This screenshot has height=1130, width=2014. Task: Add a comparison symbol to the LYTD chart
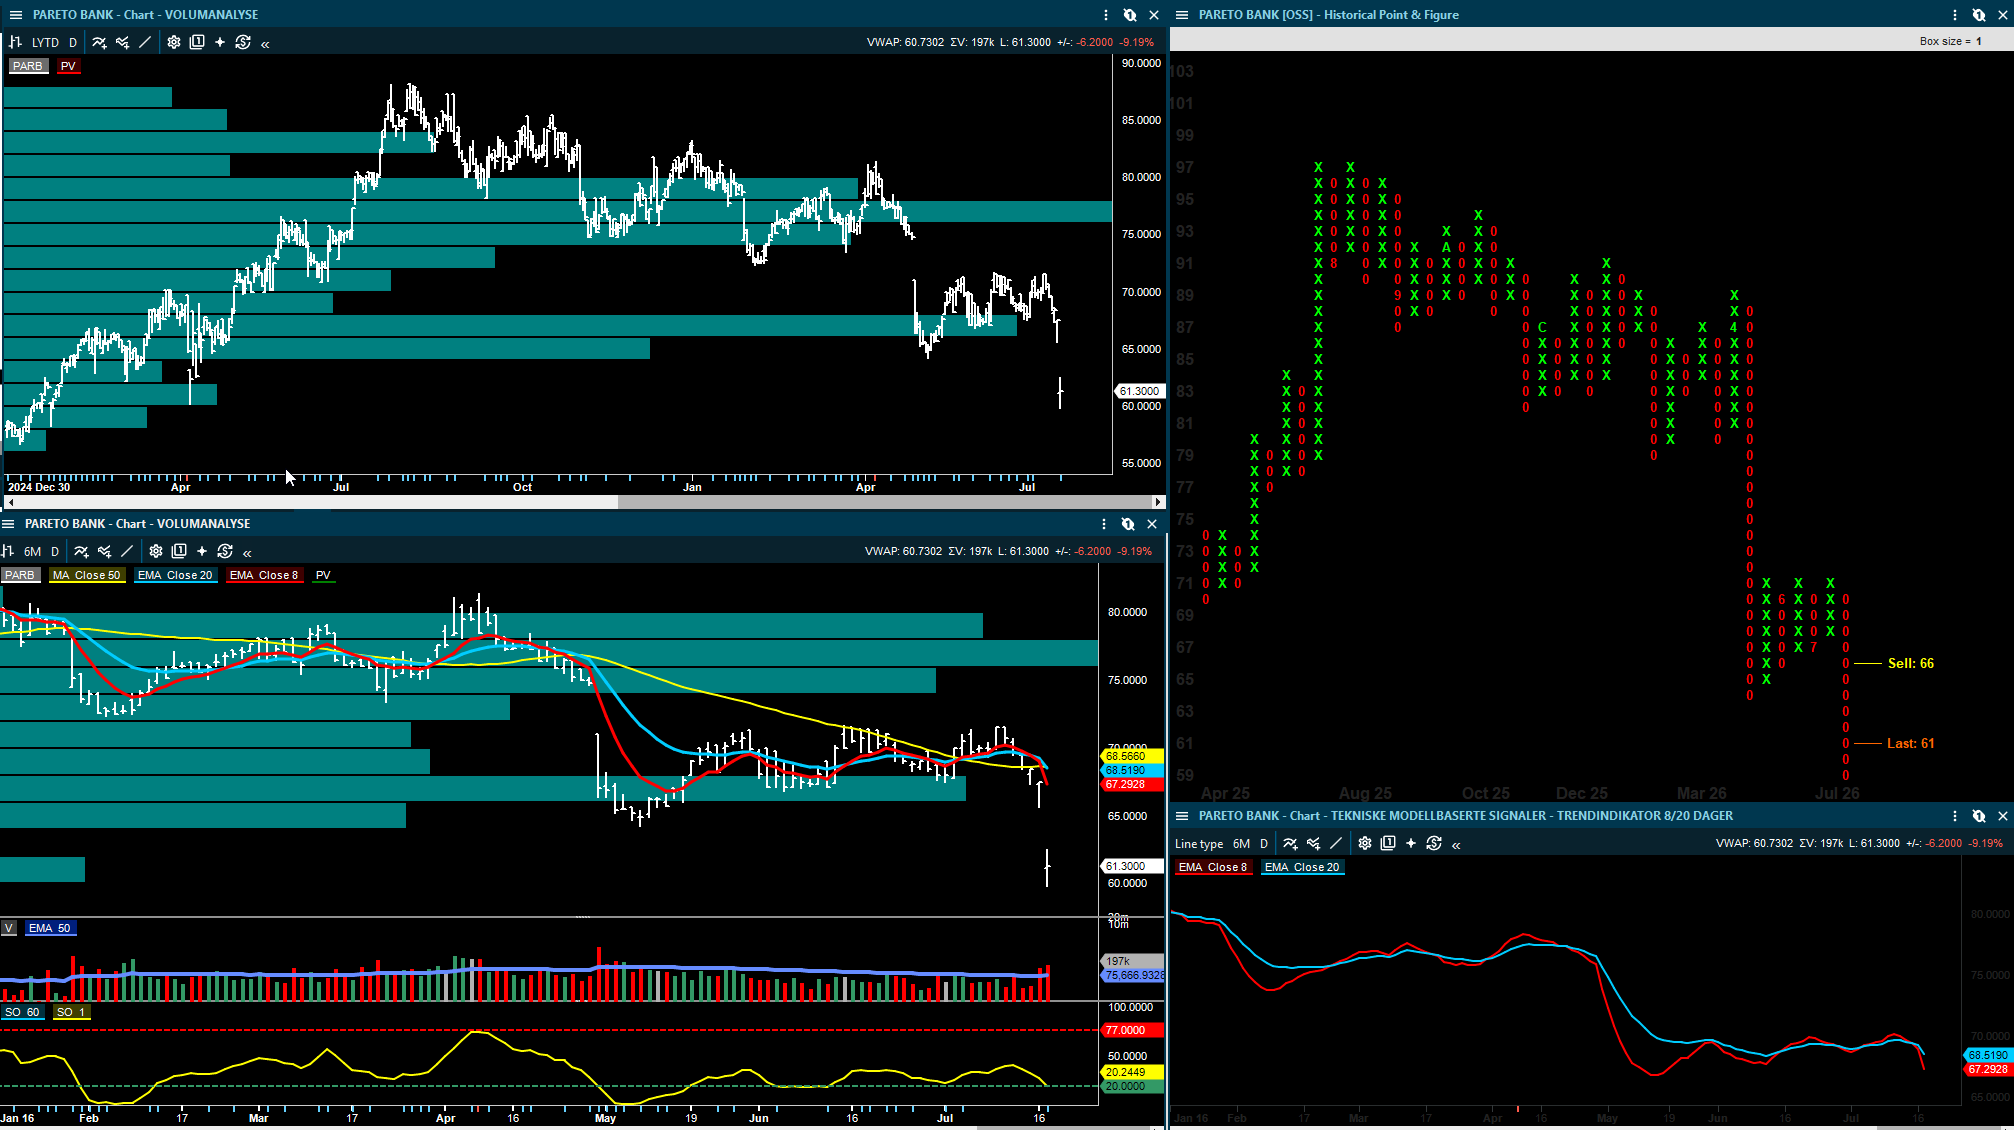(122, 42)
